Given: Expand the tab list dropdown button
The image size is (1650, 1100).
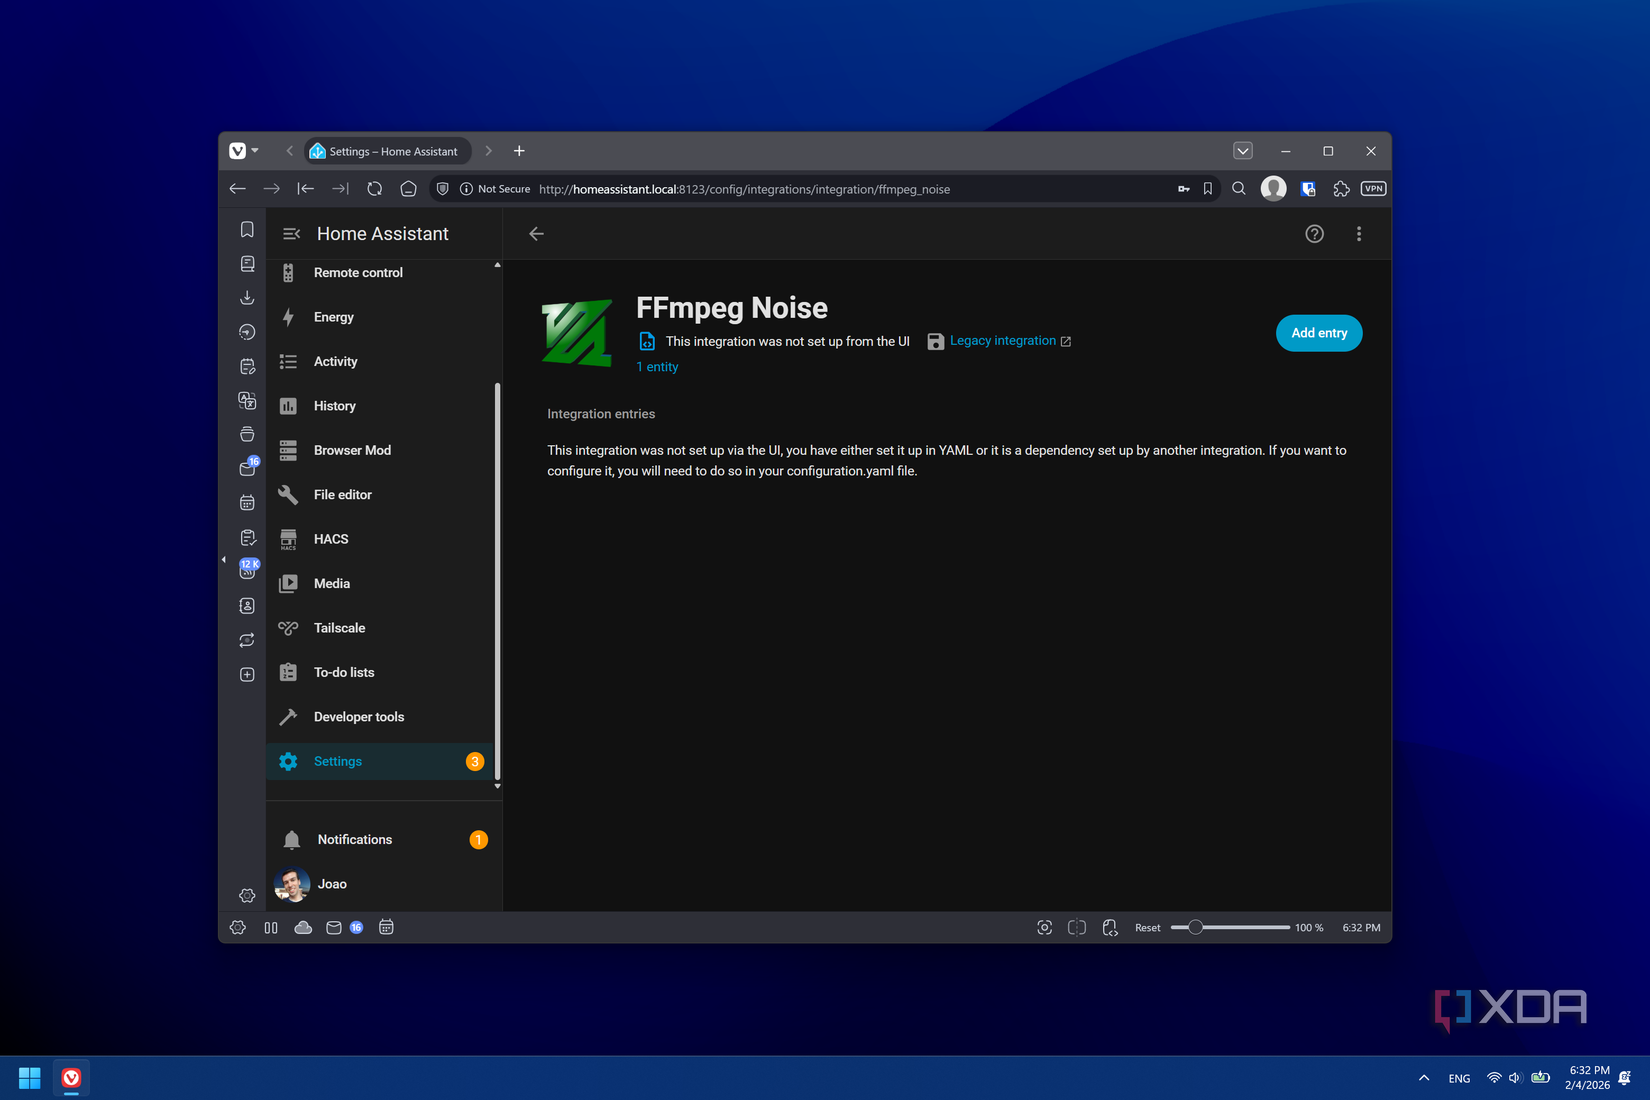Looking at the screenshot, I should click(x=1243, y=151).
